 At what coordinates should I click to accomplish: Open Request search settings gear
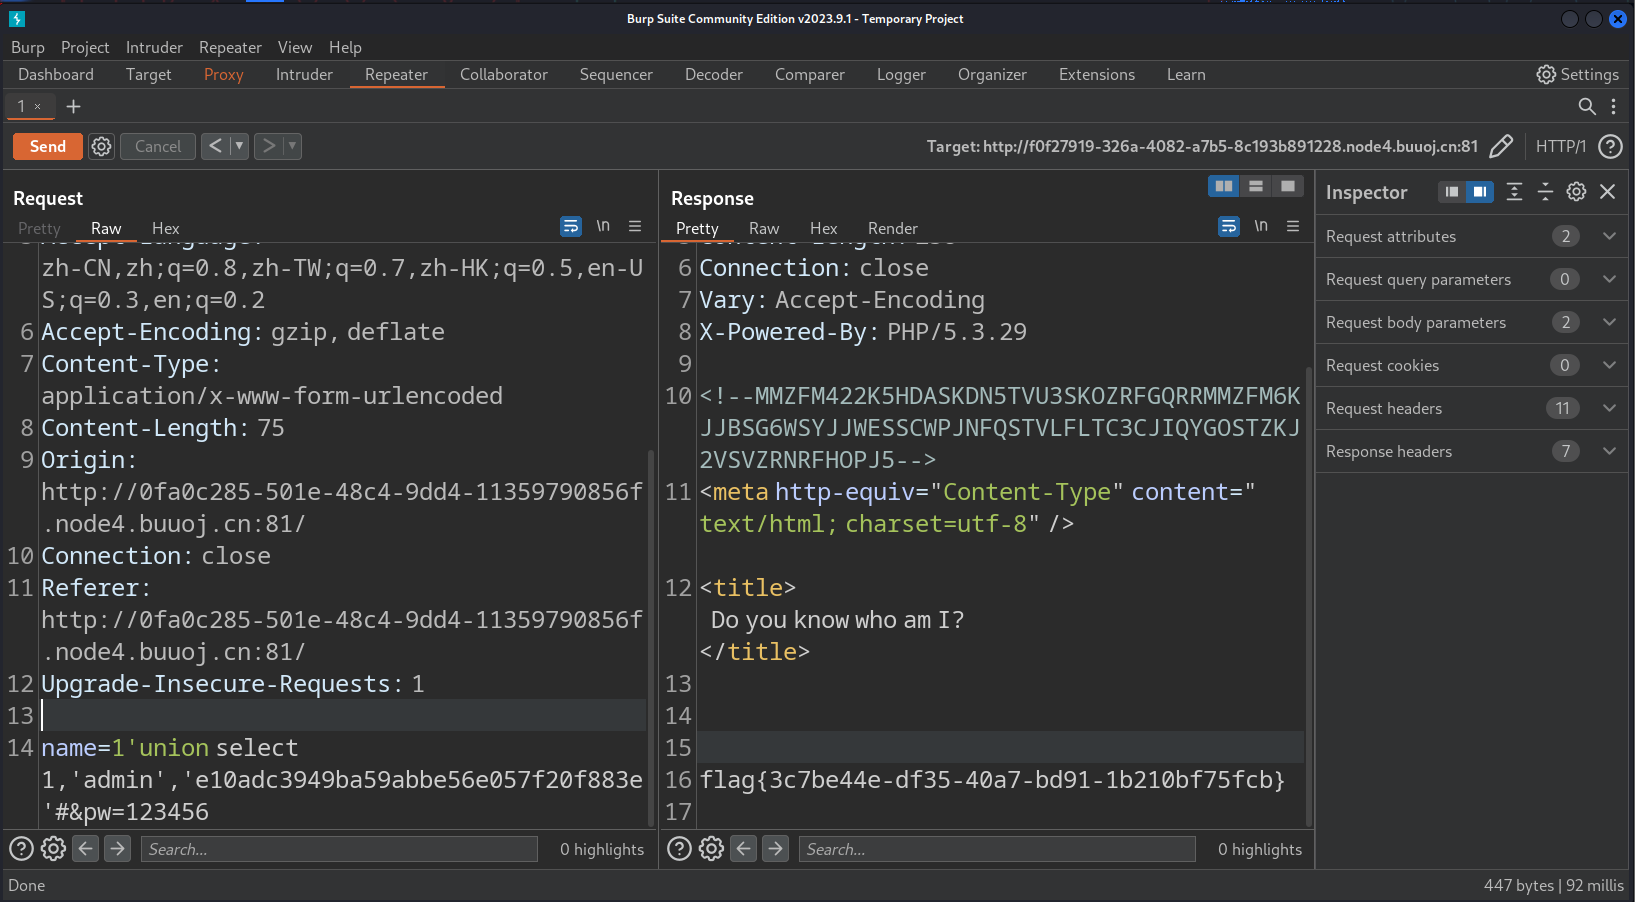pos(53,849)
